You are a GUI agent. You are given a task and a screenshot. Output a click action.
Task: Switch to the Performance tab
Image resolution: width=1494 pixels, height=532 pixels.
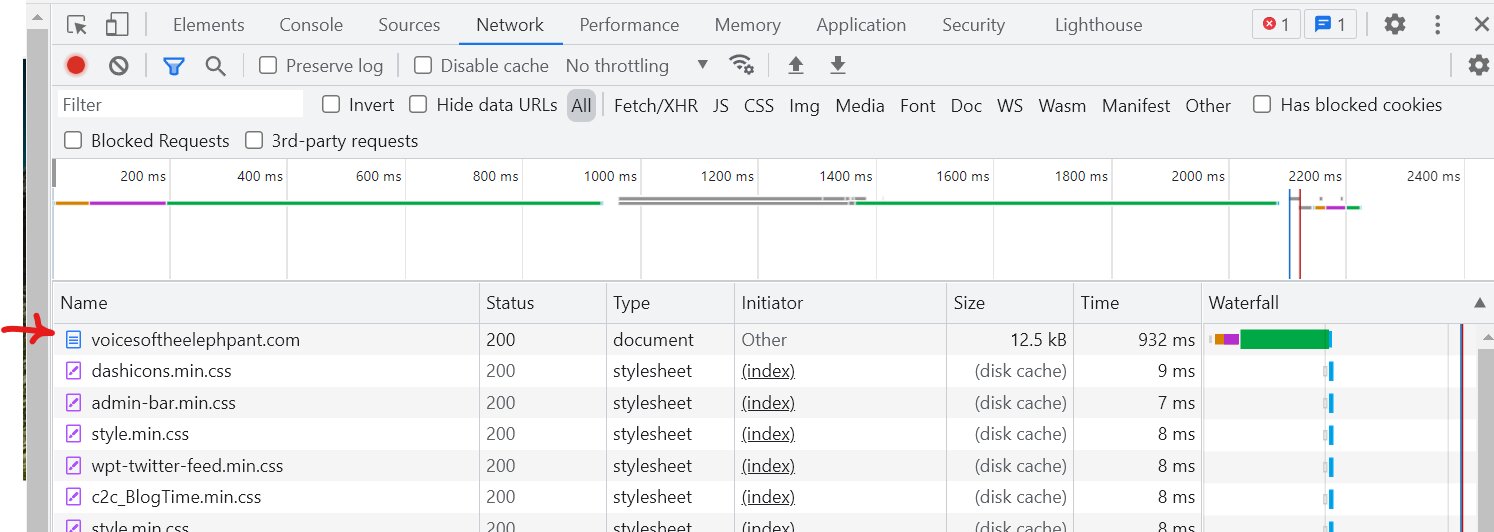point(629,25)
